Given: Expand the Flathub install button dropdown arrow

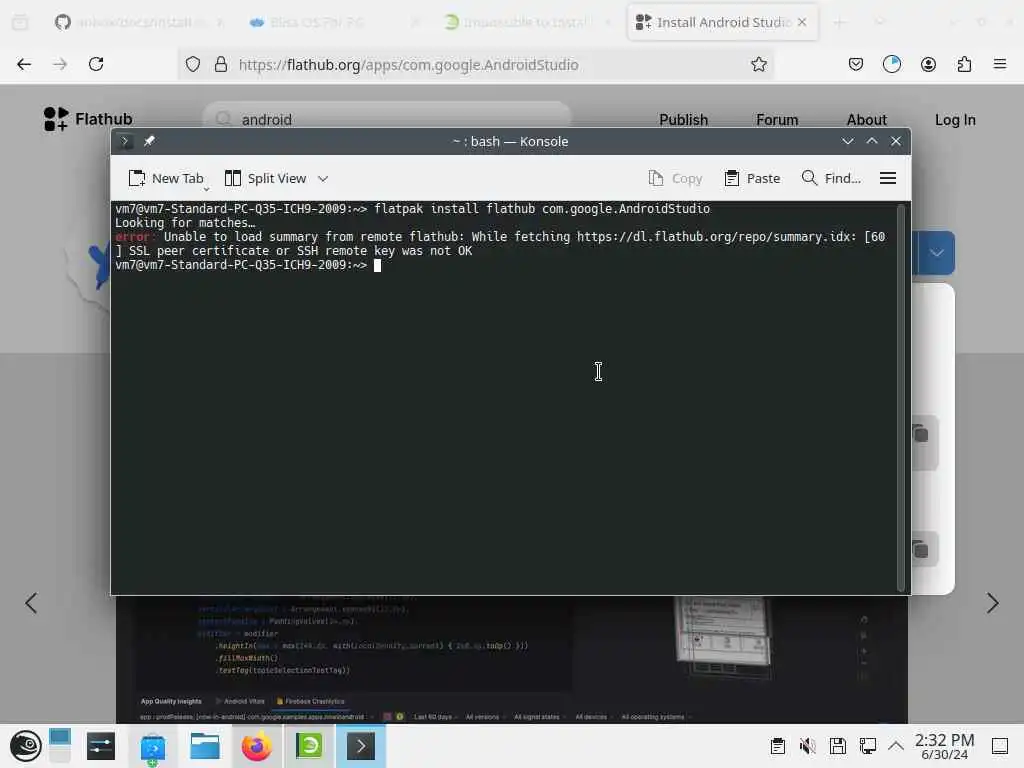Looking at the screenshot, I should point(936,253).
